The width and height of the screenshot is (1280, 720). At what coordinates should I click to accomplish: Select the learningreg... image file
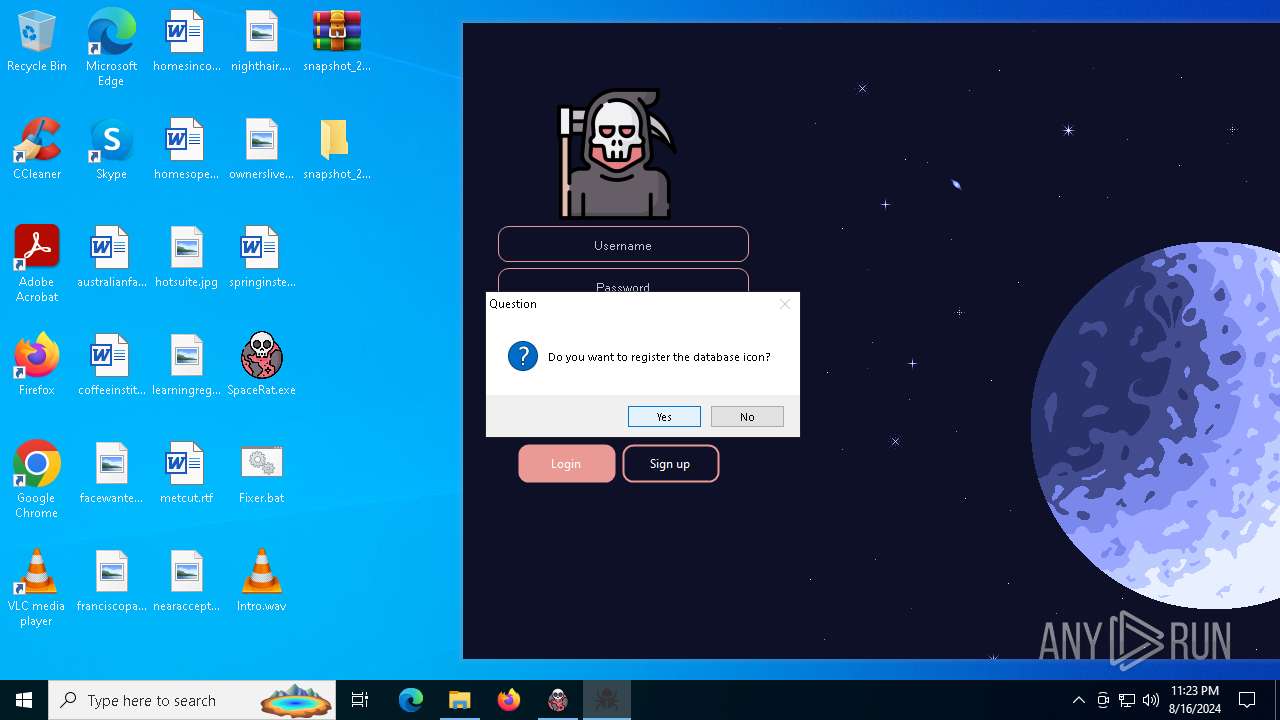pyautogui.click(x=186, y=367)
